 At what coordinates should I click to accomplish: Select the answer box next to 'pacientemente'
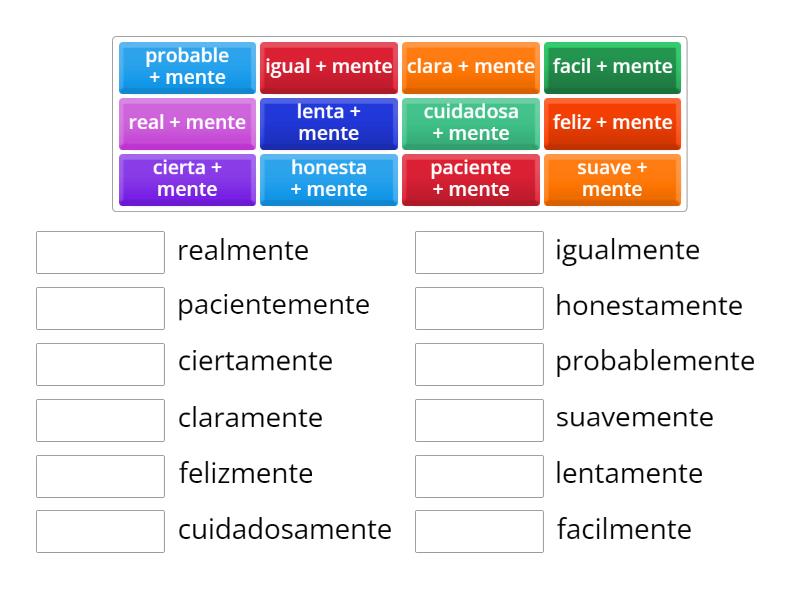[x=99, y=307]
